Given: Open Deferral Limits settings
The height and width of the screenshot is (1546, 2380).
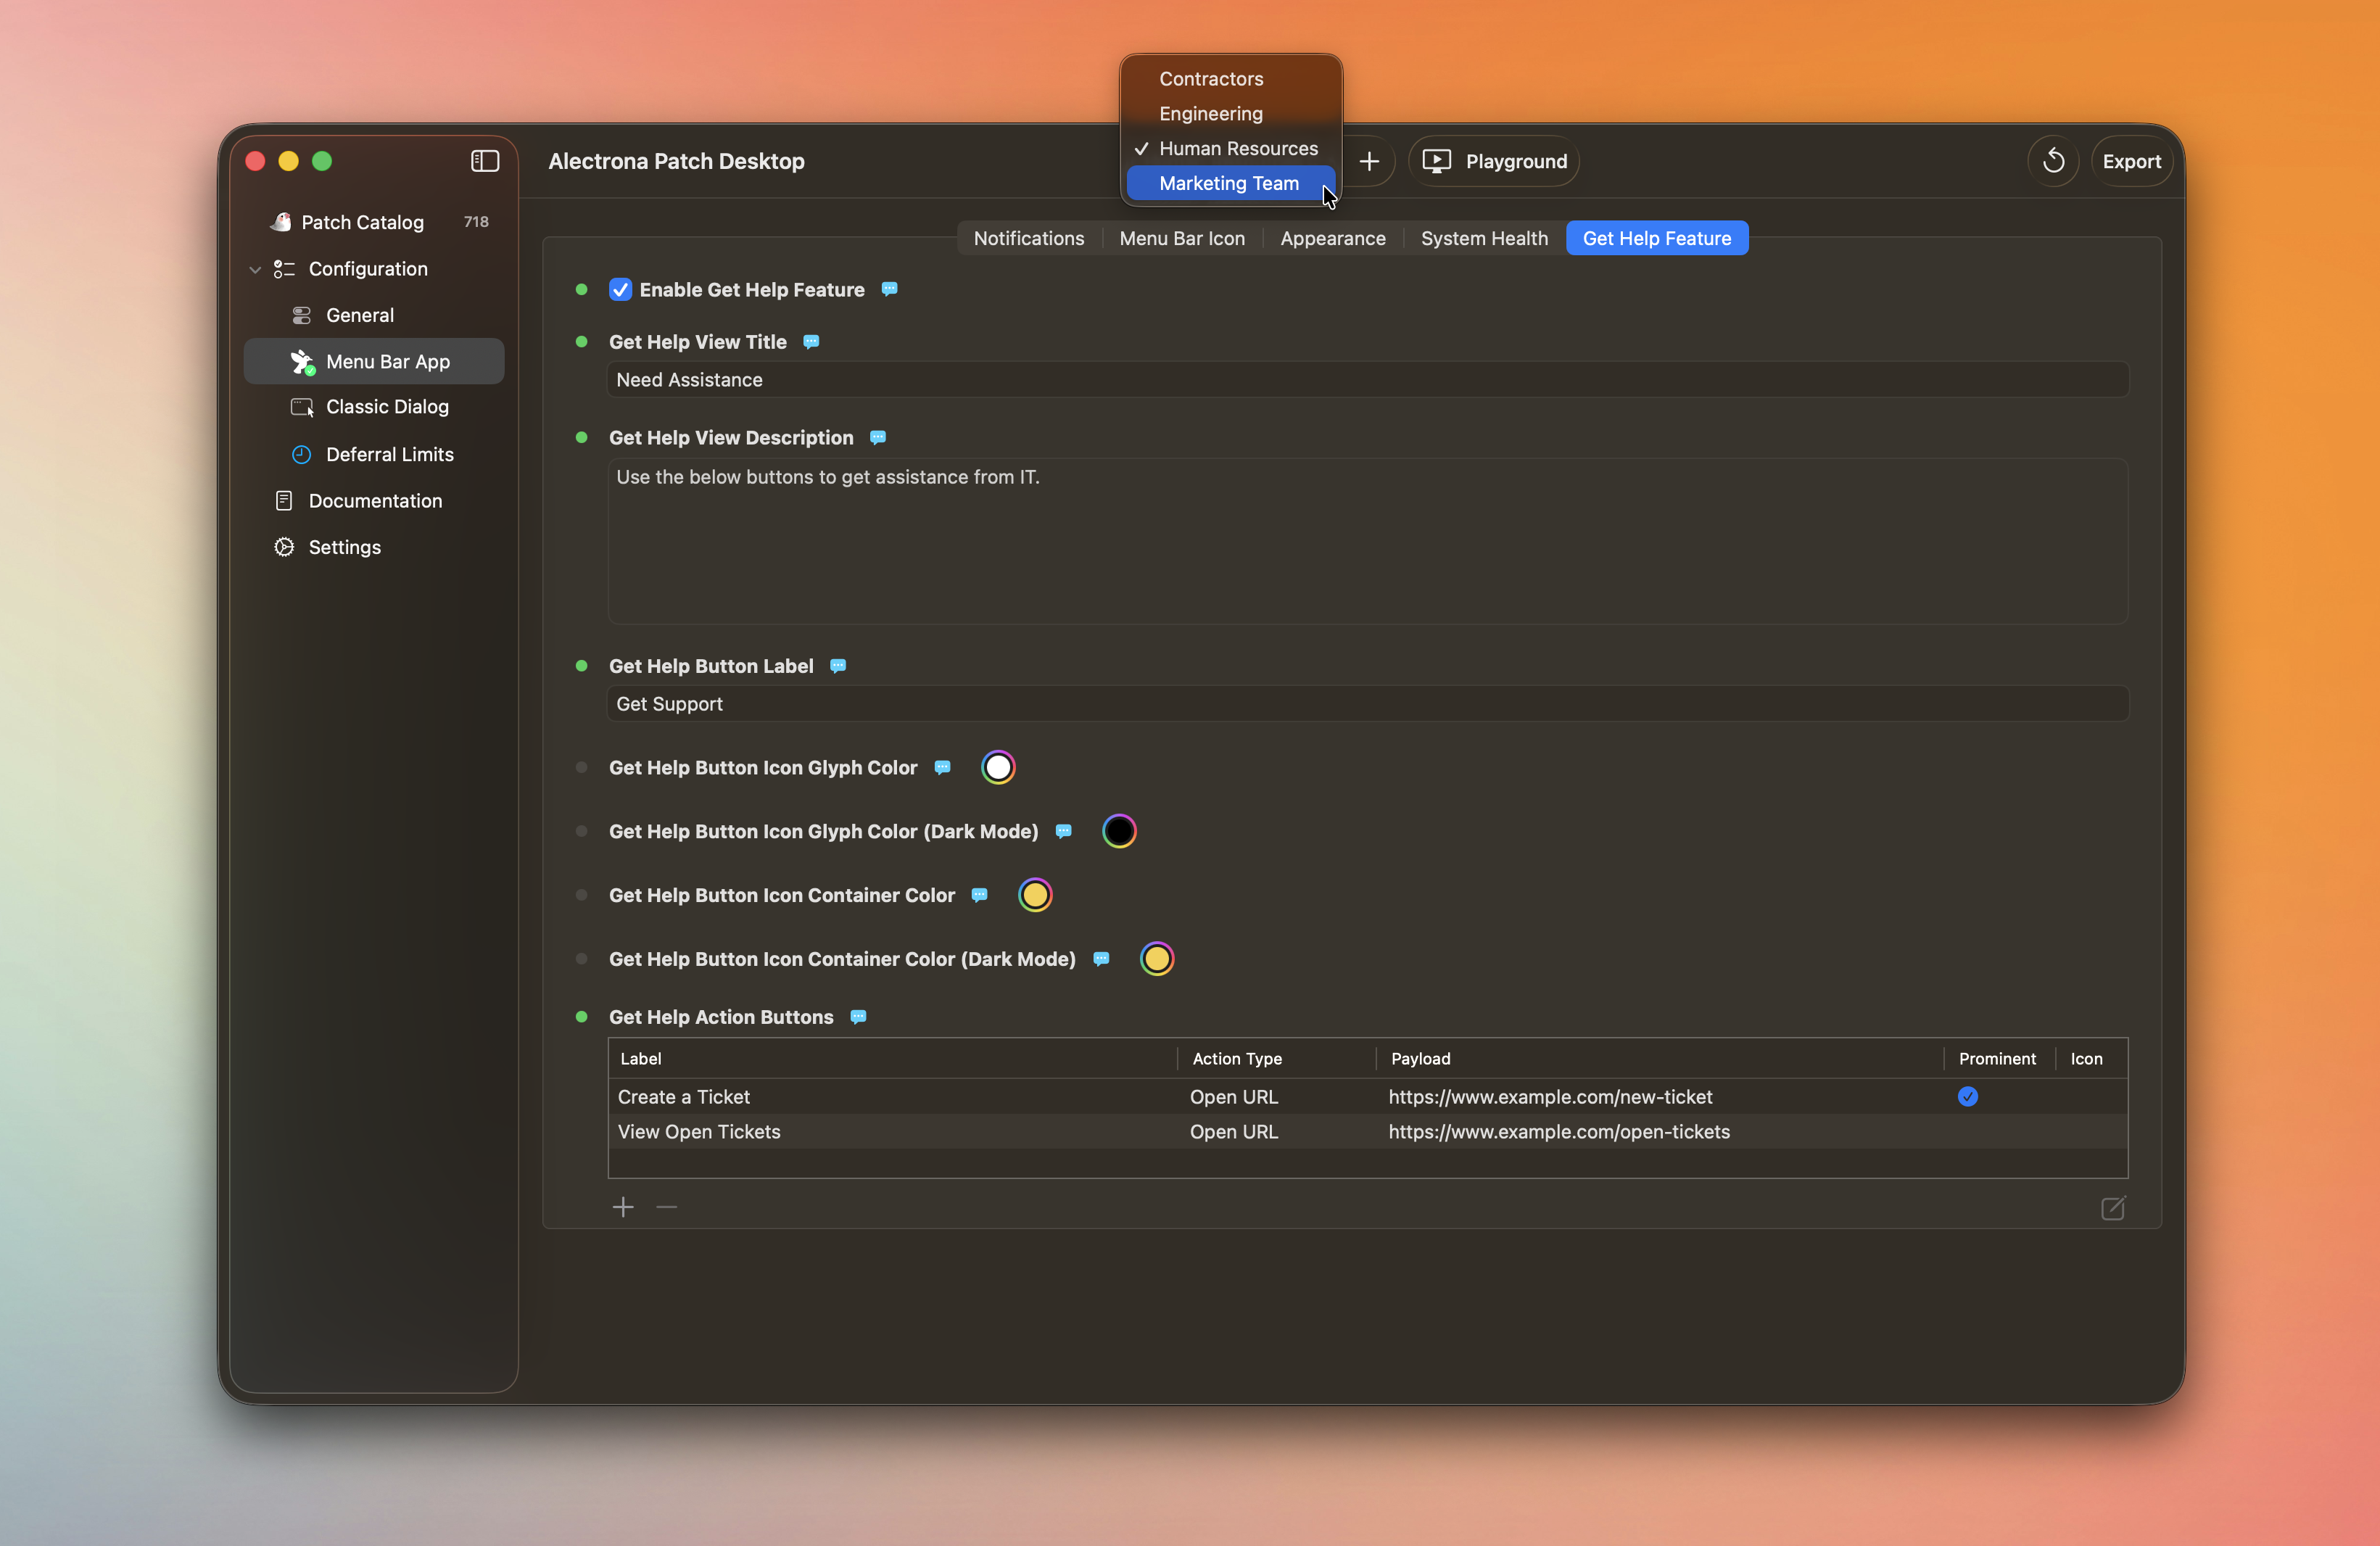Looking at the screenshot, I should click(374, 454).
